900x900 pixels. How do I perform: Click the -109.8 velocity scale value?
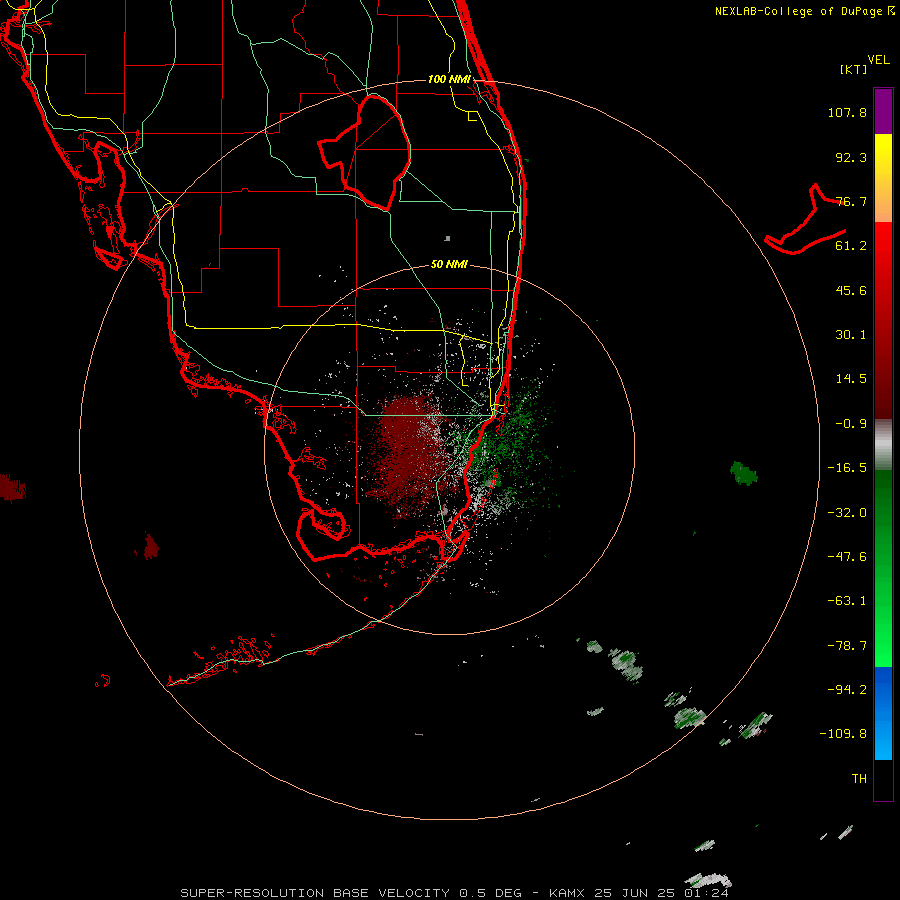point(843,734)
